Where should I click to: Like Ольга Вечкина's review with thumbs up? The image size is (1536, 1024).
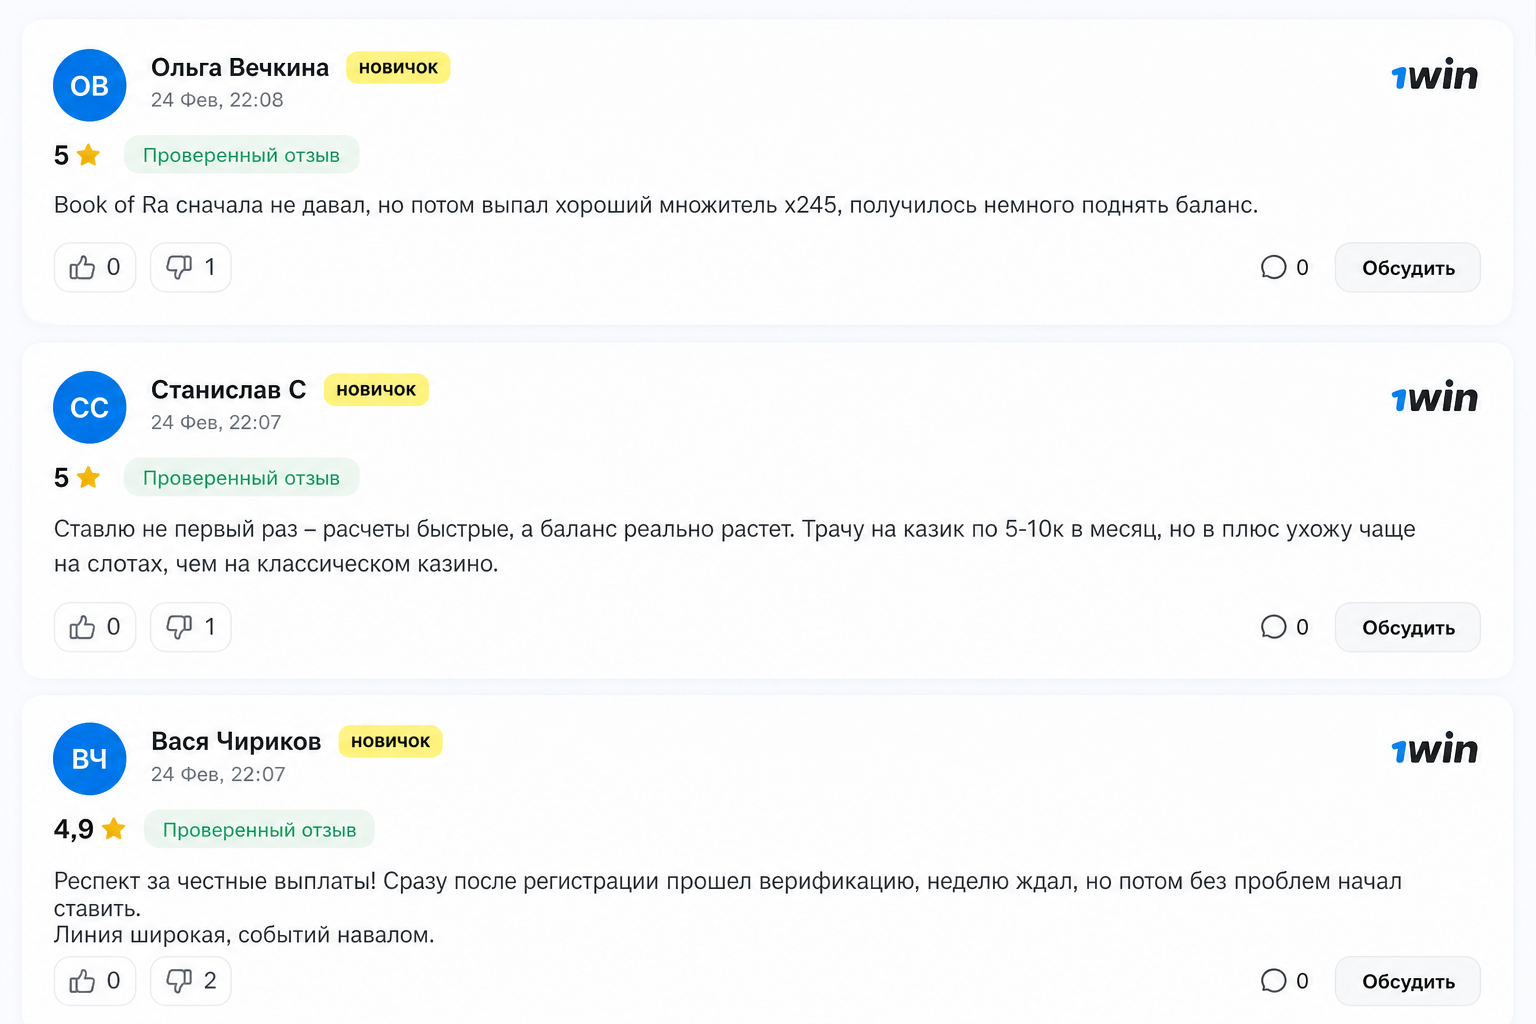coord(95,267)
